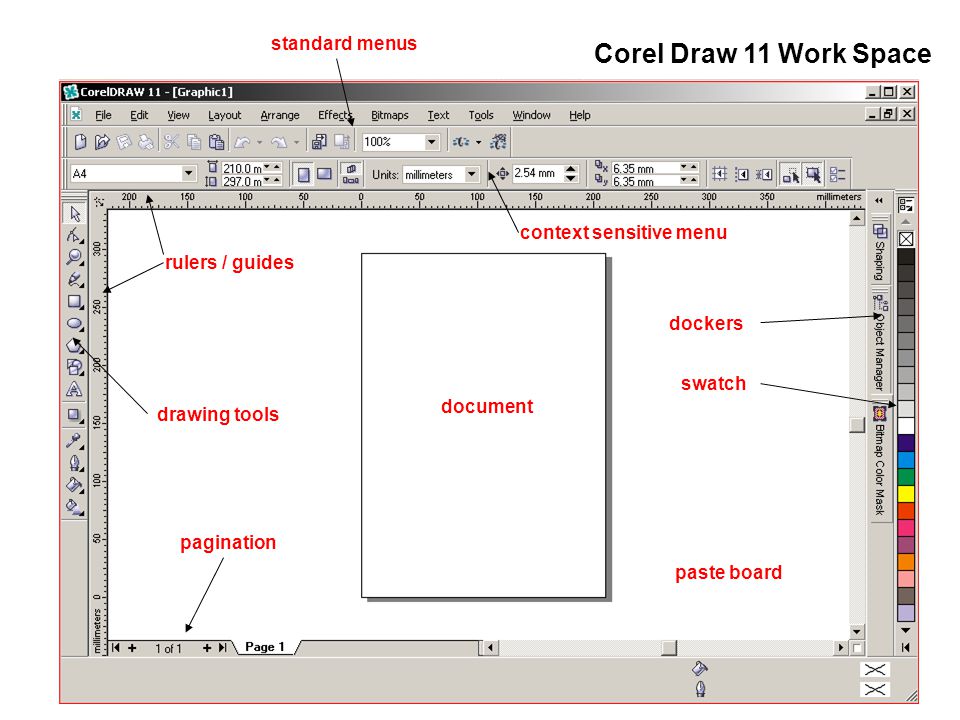
Task: Collapse the docker panel with double chevron
Action: [x=879, y=201]
